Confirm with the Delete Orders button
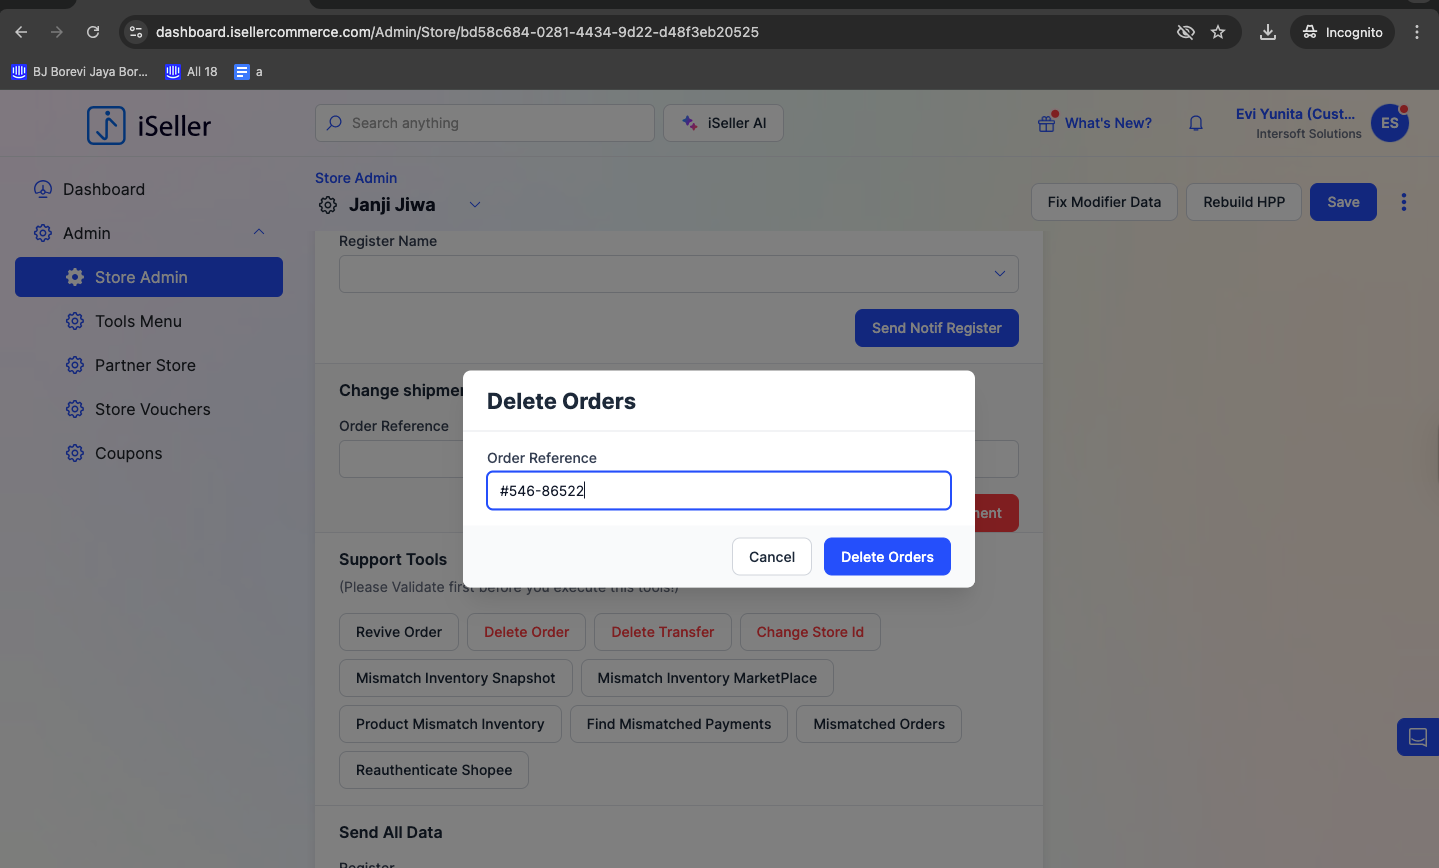This screenshot has height=868, width=1439. (x=886, y=557)
